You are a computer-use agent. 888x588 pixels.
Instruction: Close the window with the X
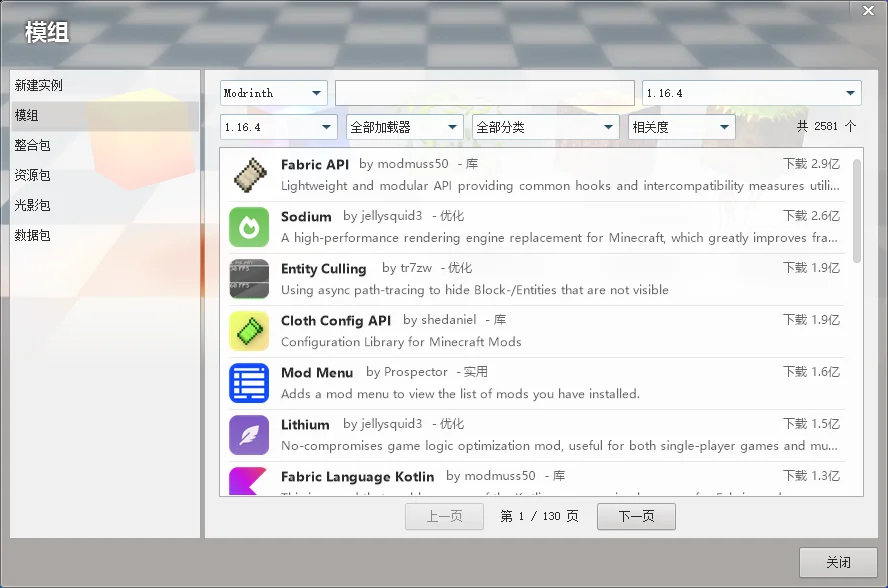[x=868, y=10]
